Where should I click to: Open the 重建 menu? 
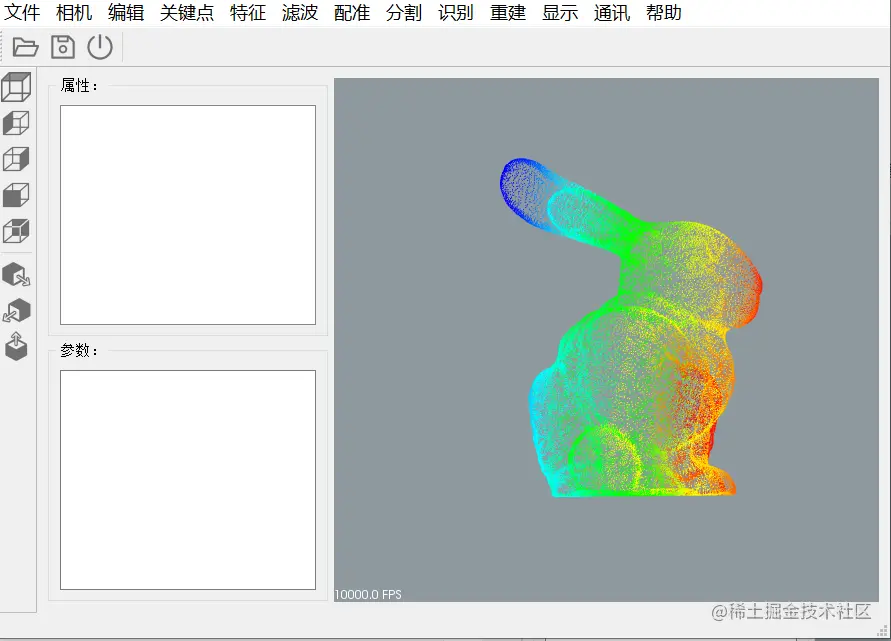click(x=508, y=13)
